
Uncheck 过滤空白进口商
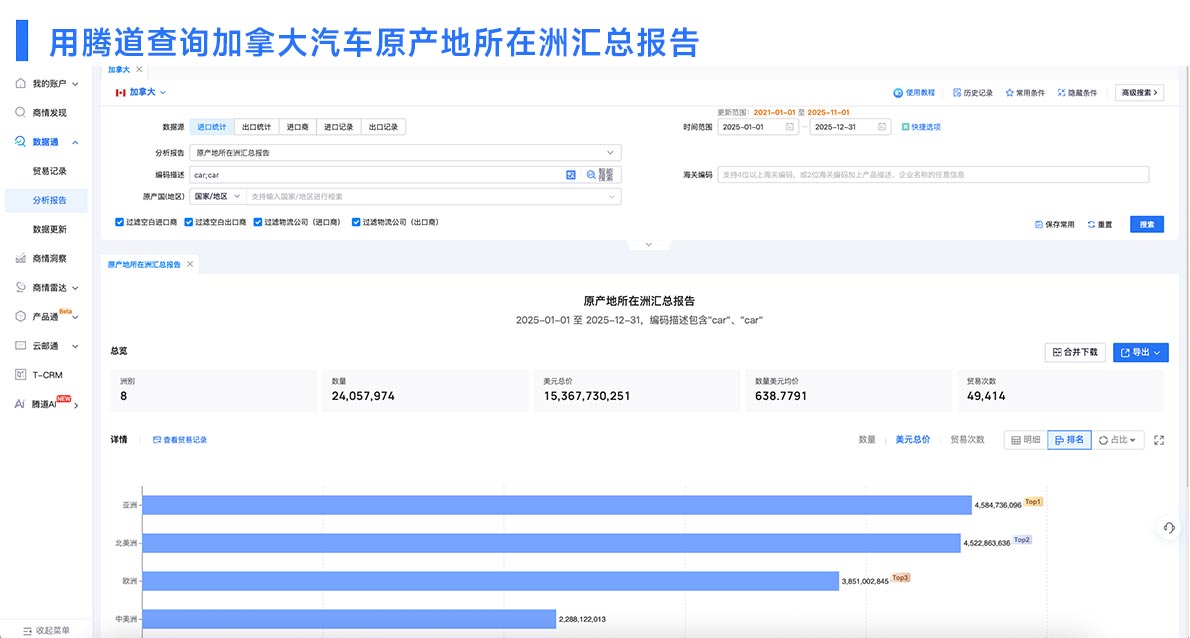point(120,221)
